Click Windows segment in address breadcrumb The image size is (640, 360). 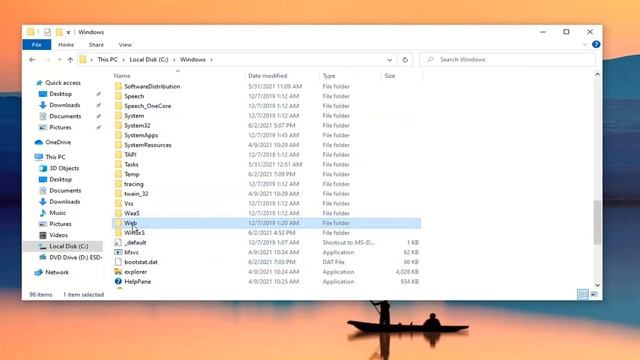193,60
